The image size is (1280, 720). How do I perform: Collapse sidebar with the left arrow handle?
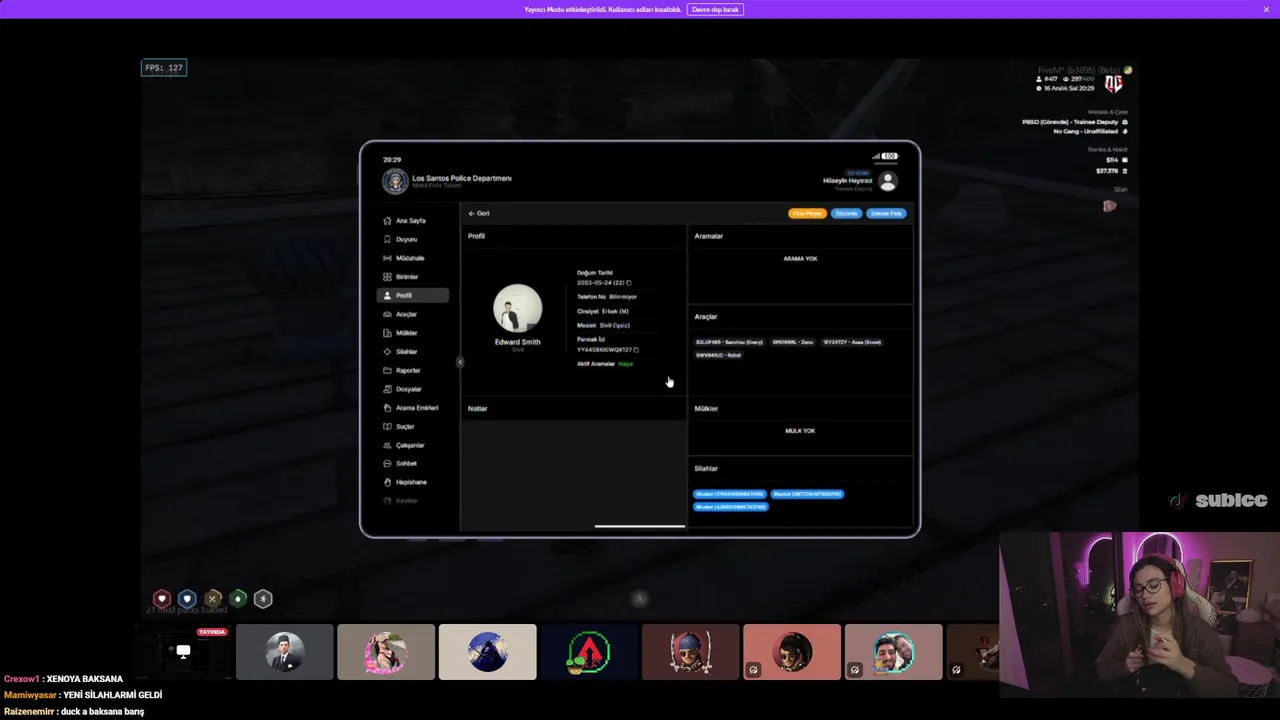pyautogui.click(x=460, y=362)
